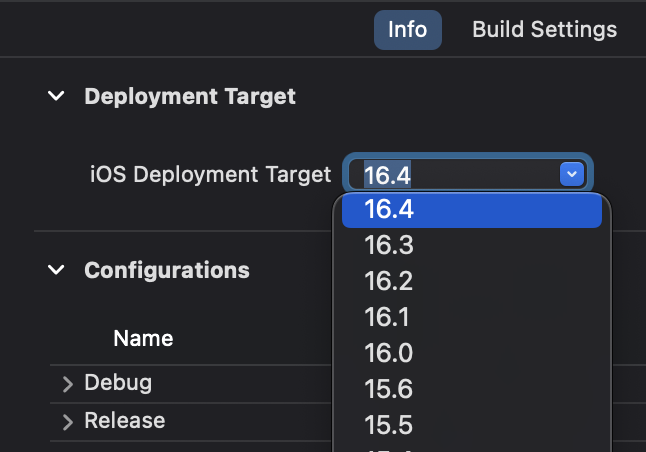Viewport: 646px width, 452px height.
Task: Click the iOS Deployment Target dropdown arrow
Action: [x=571, y=174]
